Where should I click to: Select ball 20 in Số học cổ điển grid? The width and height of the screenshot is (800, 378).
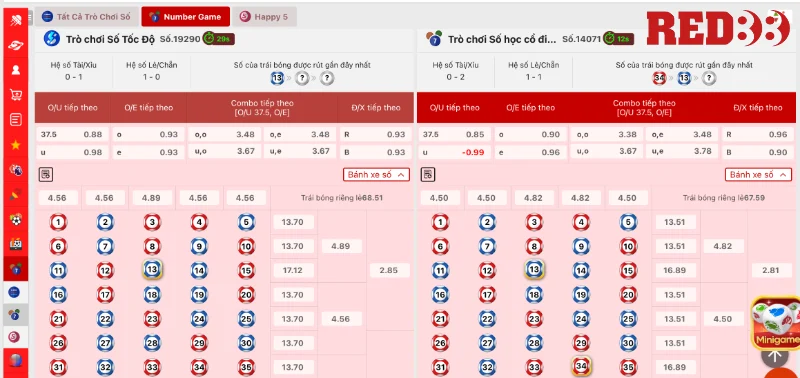[x=628, y=294]
